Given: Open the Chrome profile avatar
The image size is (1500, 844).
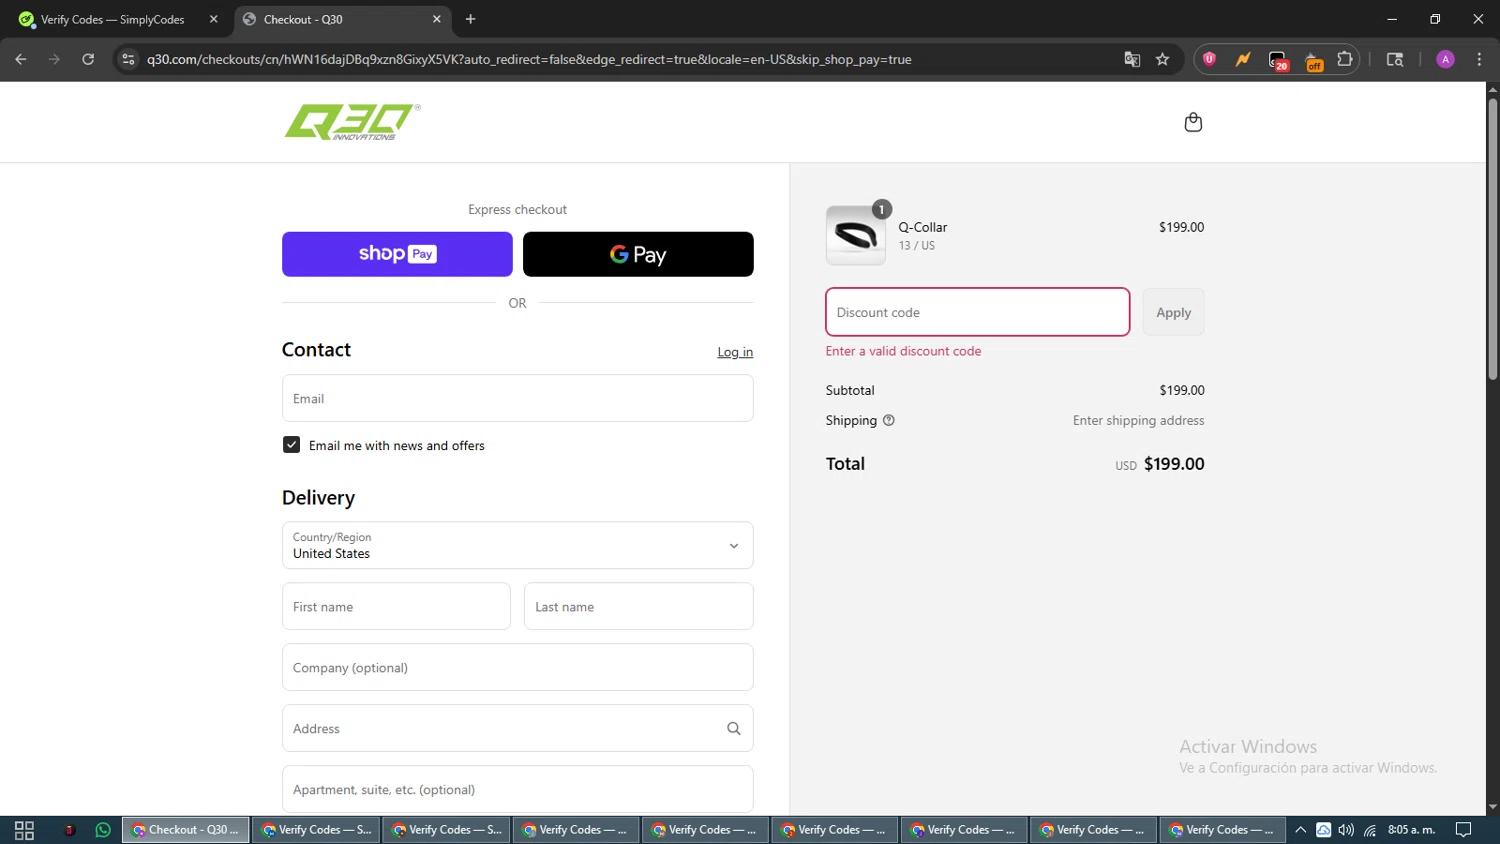Looking at the screenshot, I should pyautogui.click(x=1445, y=59).
